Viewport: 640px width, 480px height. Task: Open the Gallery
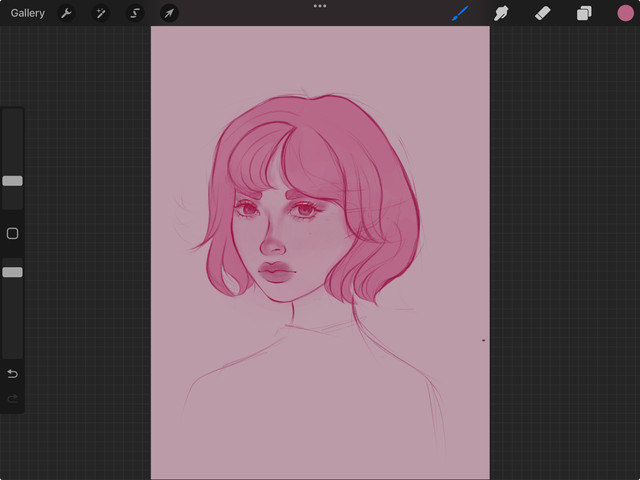click(x=27, y=13)
